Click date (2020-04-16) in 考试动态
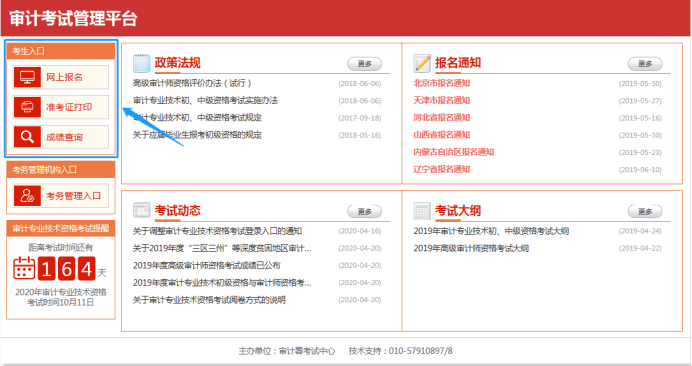This screenshot has width=692, height=366. coord(360,231)
